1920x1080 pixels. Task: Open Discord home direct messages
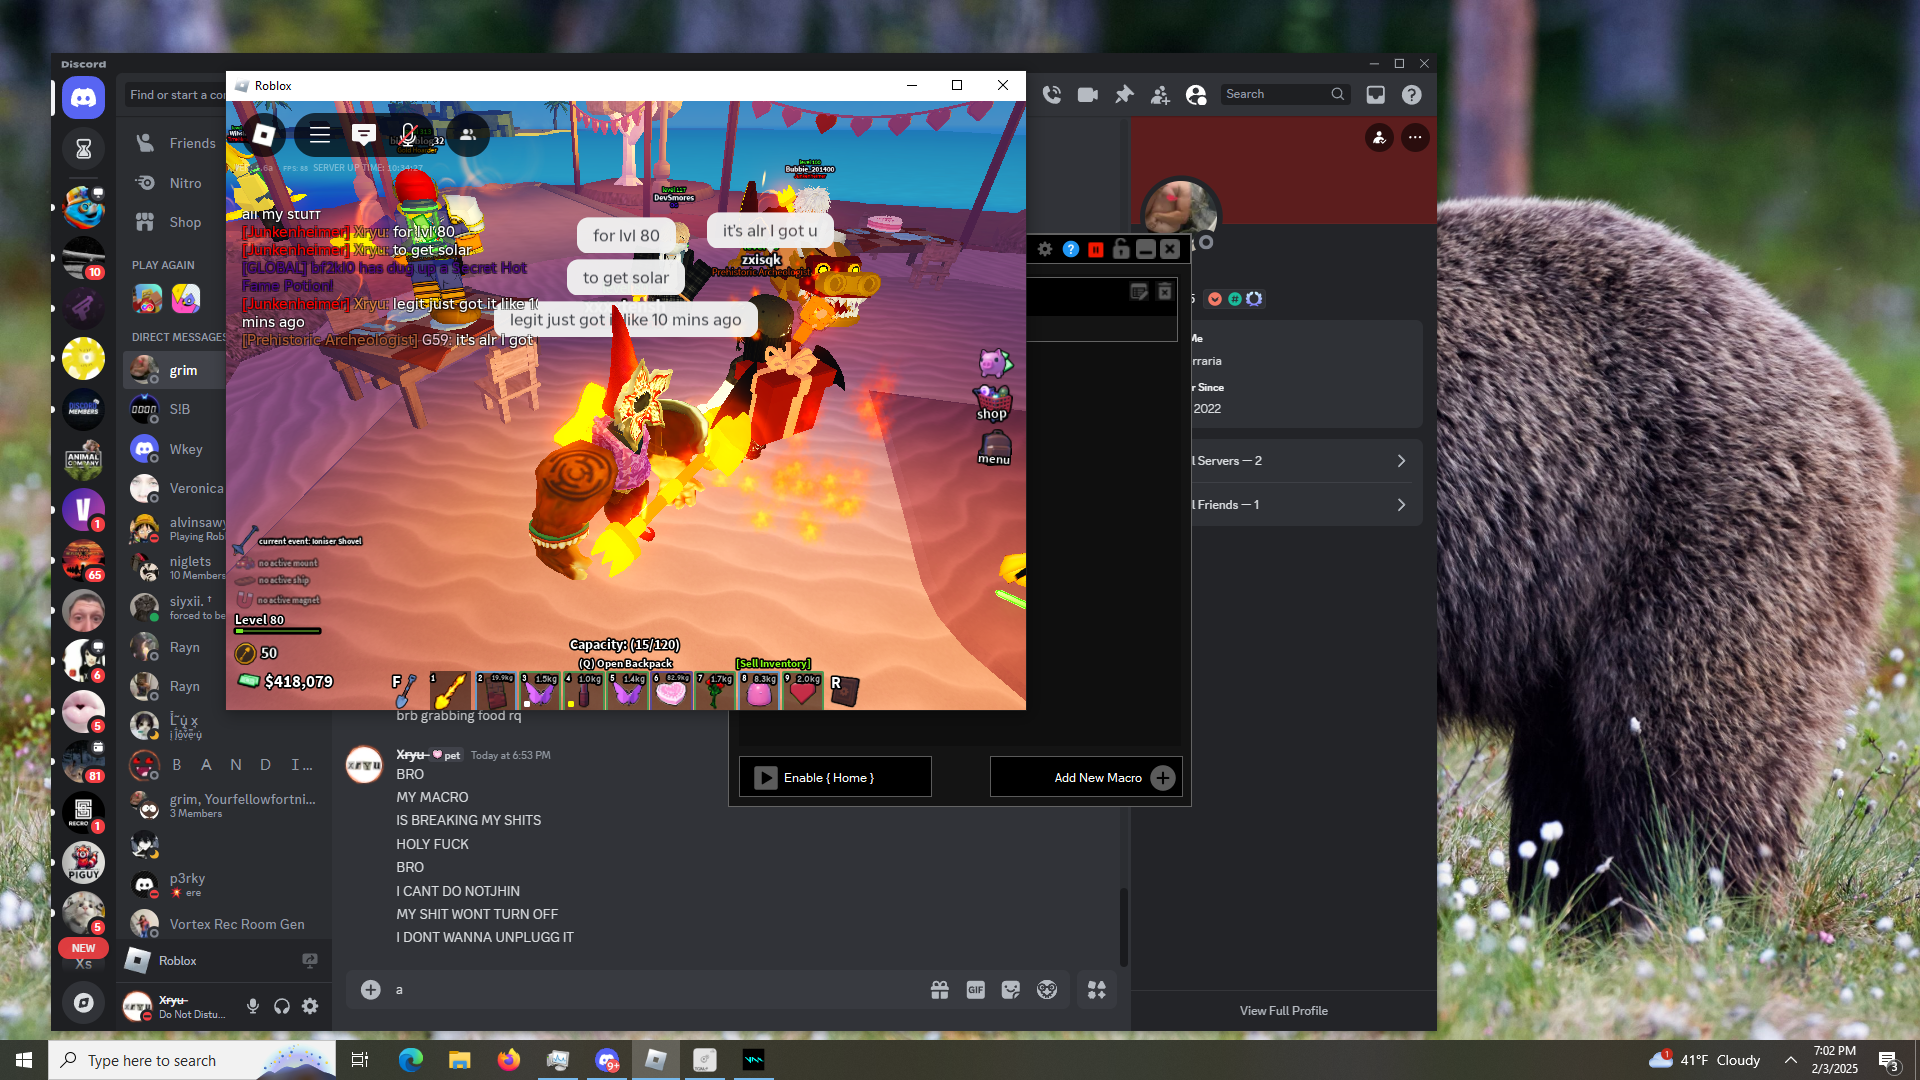tap(84, 97)
